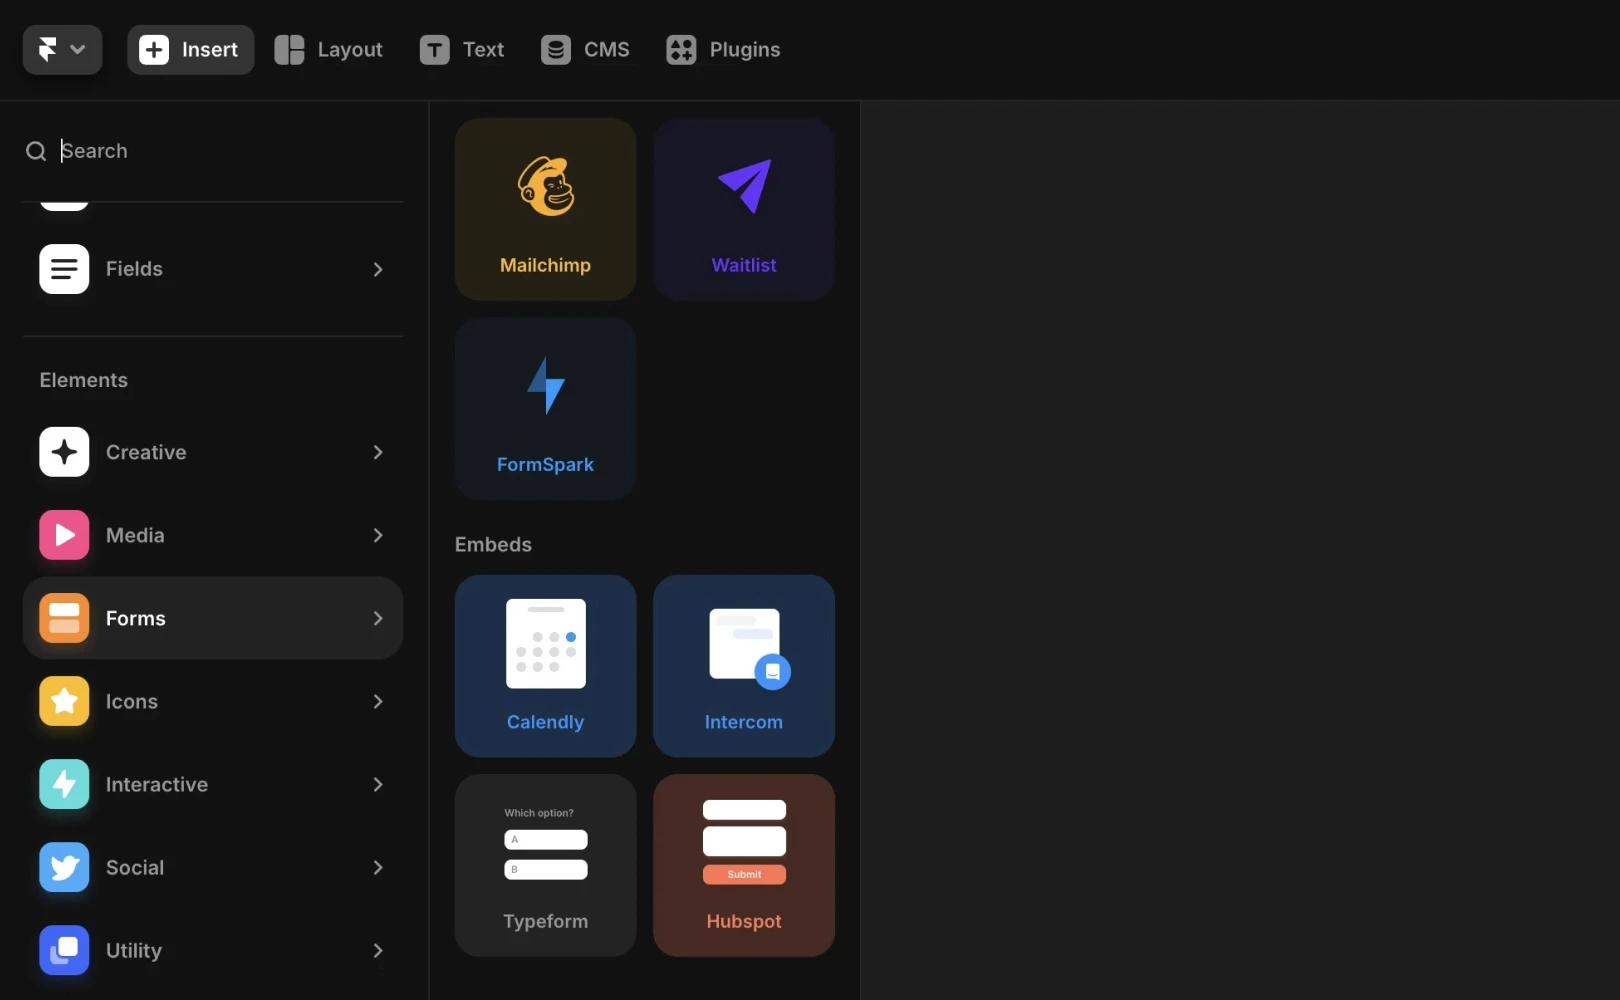The image size is (1620, 1000).
Task: Click the Creative sparkle icon
Action: click(64, 452)
